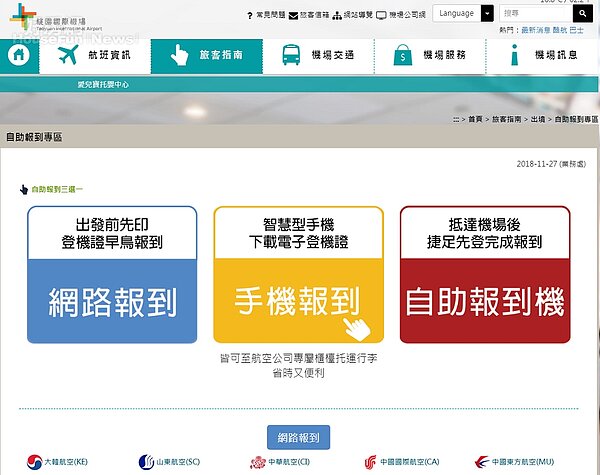Image resolution: width=600 pixels, height=475 pixels.
Task: Click the yellow 手機報到 card
Action: point(298,274)
